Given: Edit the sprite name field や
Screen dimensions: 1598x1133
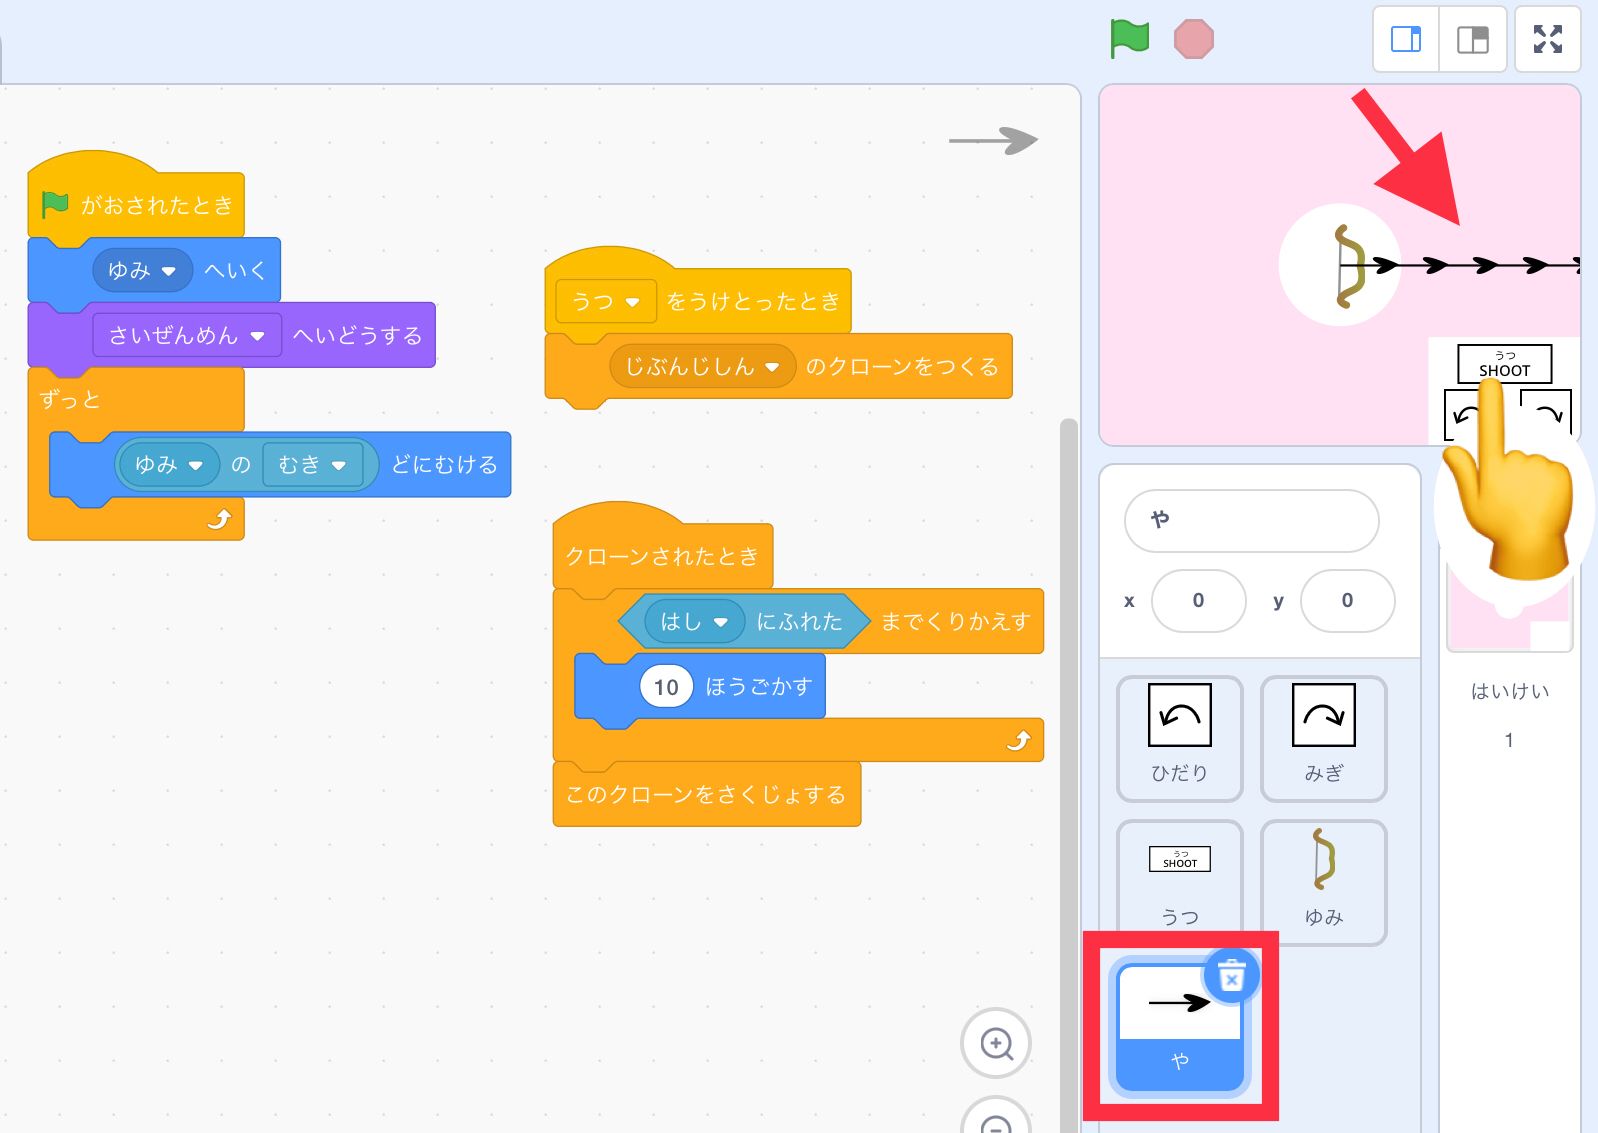Looking at the screenshot, I should (1251, 520).
